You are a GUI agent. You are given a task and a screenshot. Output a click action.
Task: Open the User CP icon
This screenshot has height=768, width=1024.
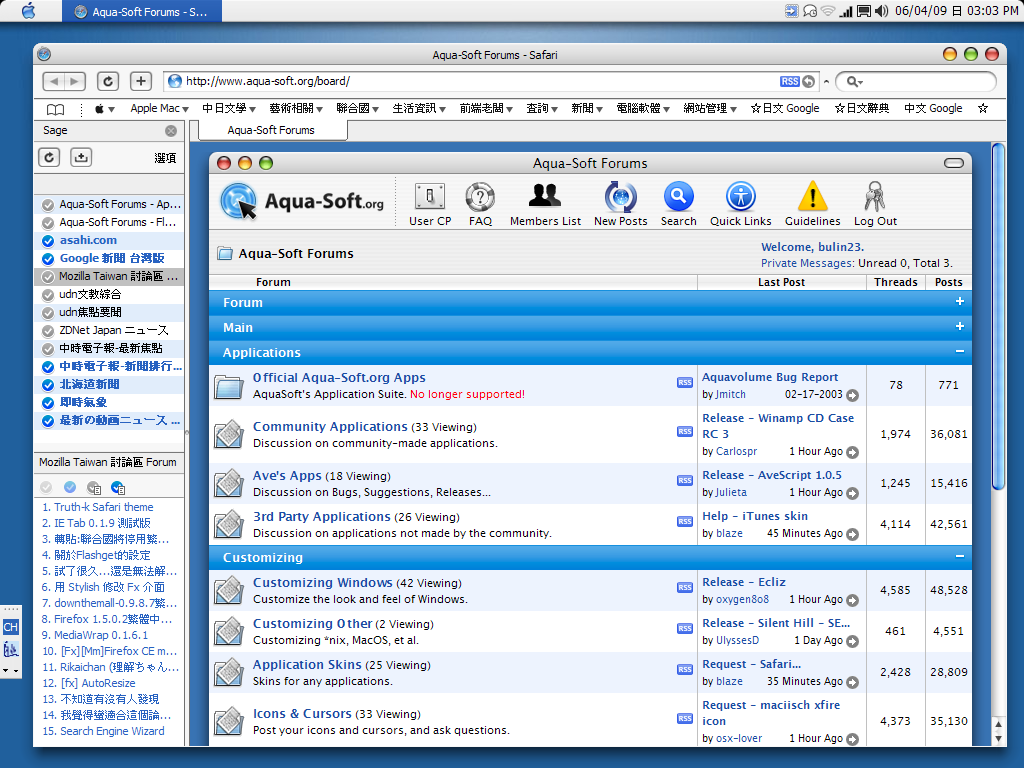click(x=430, y=196)
